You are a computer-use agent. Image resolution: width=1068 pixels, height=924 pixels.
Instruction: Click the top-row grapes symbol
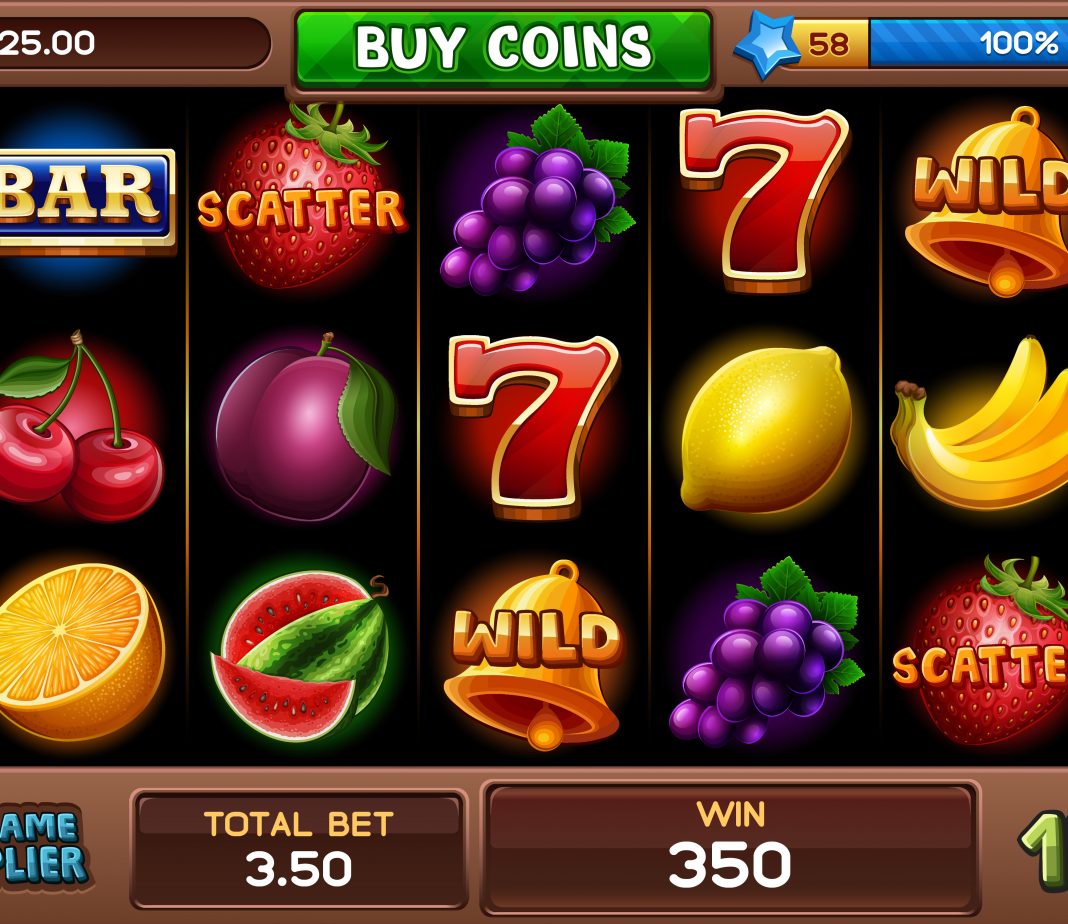[537, 200]
